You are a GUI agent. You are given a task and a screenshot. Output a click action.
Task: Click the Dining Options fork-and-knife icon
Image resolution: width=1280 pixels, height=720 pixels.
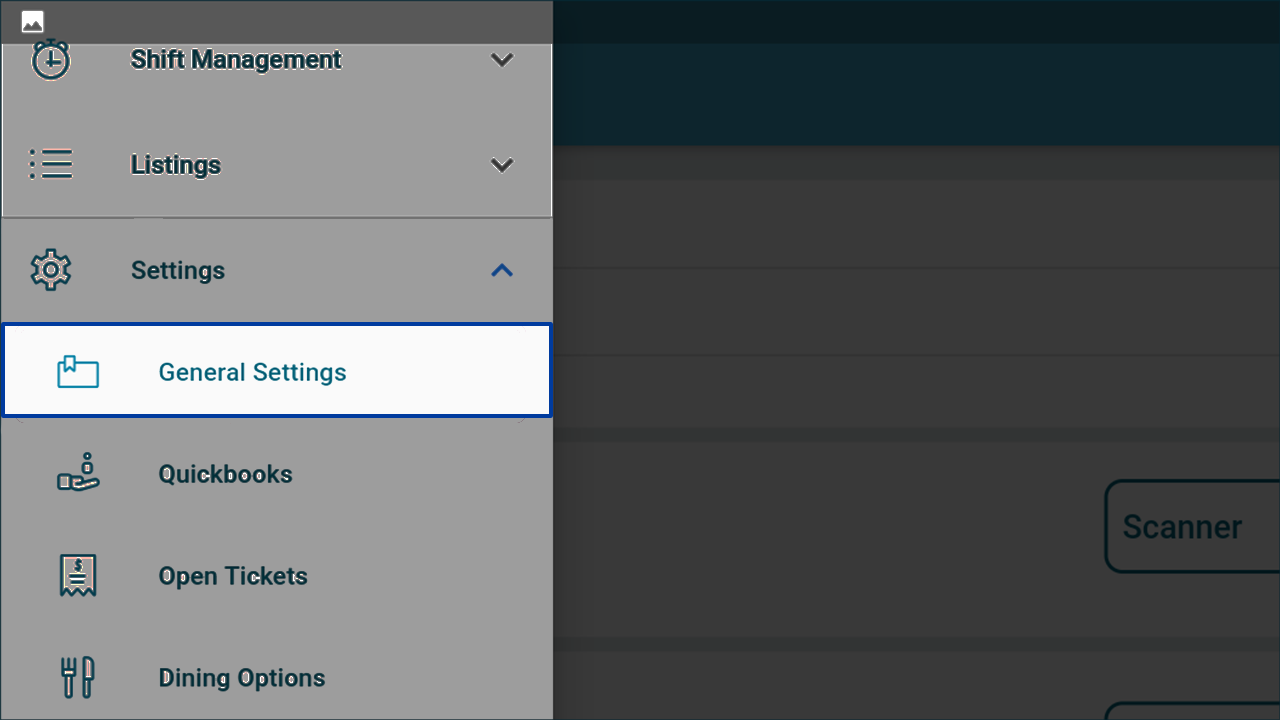[x=78, y=677]
